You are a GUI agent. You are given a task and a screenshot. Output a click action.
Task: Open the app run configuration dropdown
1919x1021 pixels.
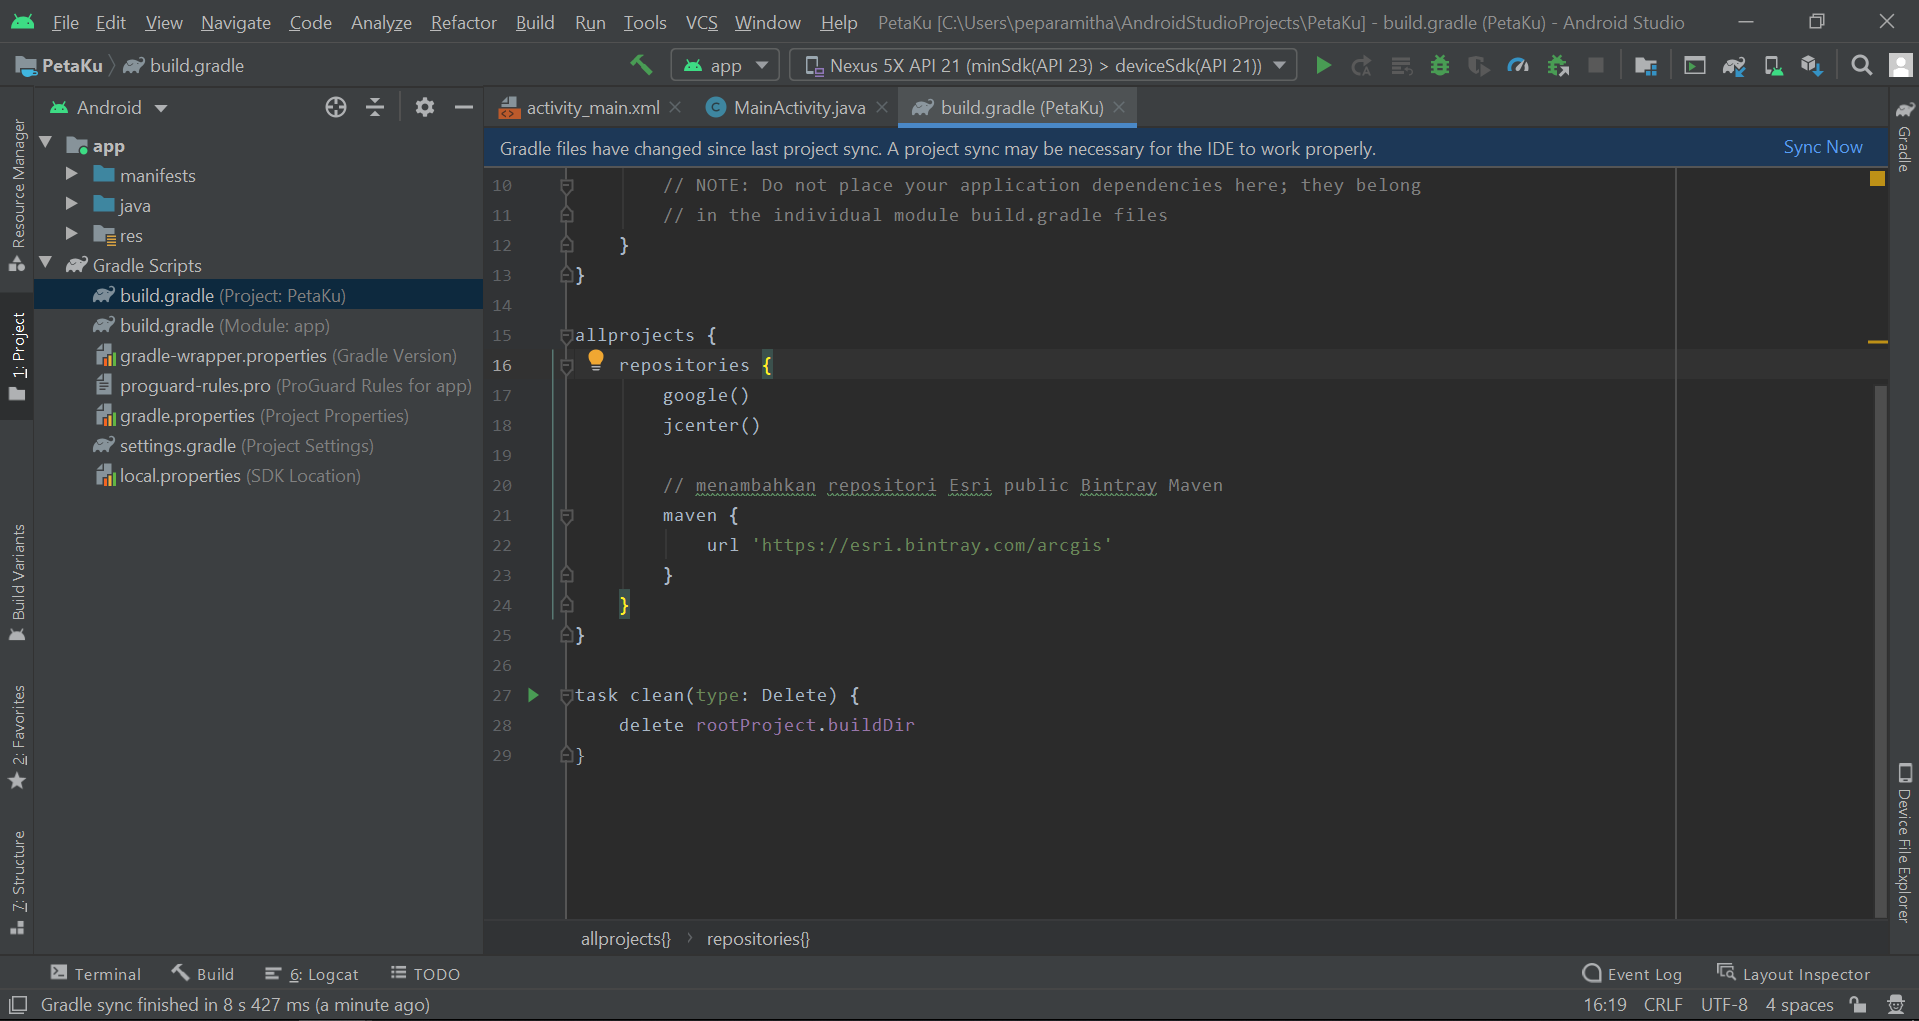pos(725,66)
